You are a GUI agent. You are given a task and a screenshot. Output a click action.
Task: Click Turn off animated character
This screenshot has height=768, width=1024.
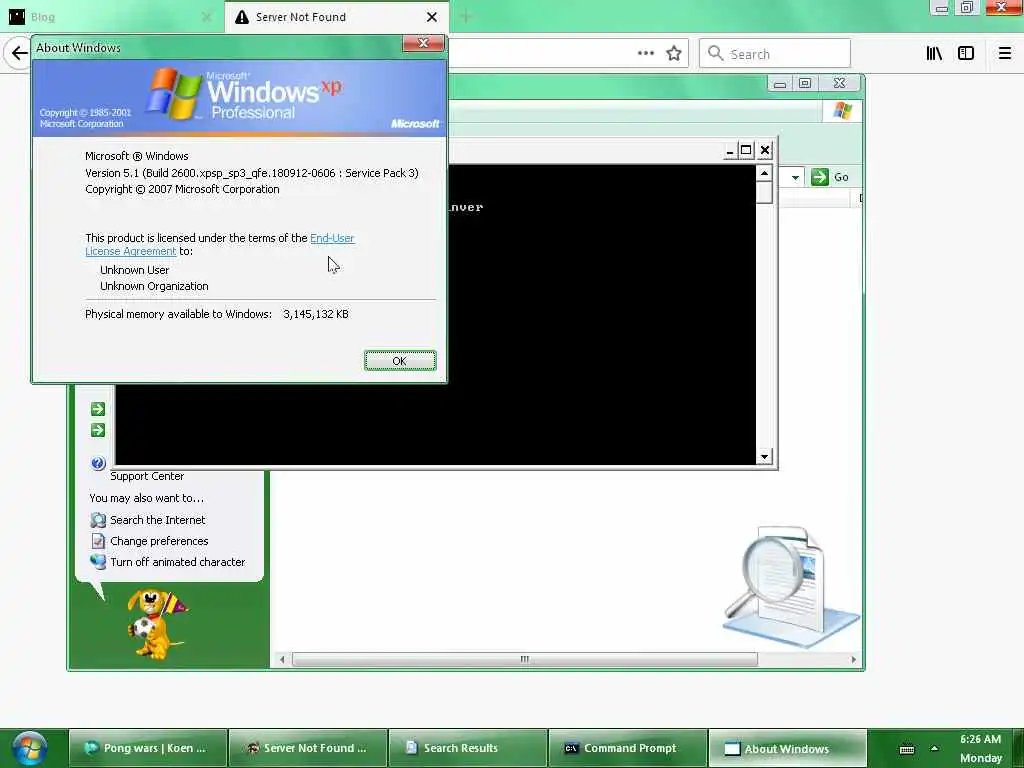[178, 562]
